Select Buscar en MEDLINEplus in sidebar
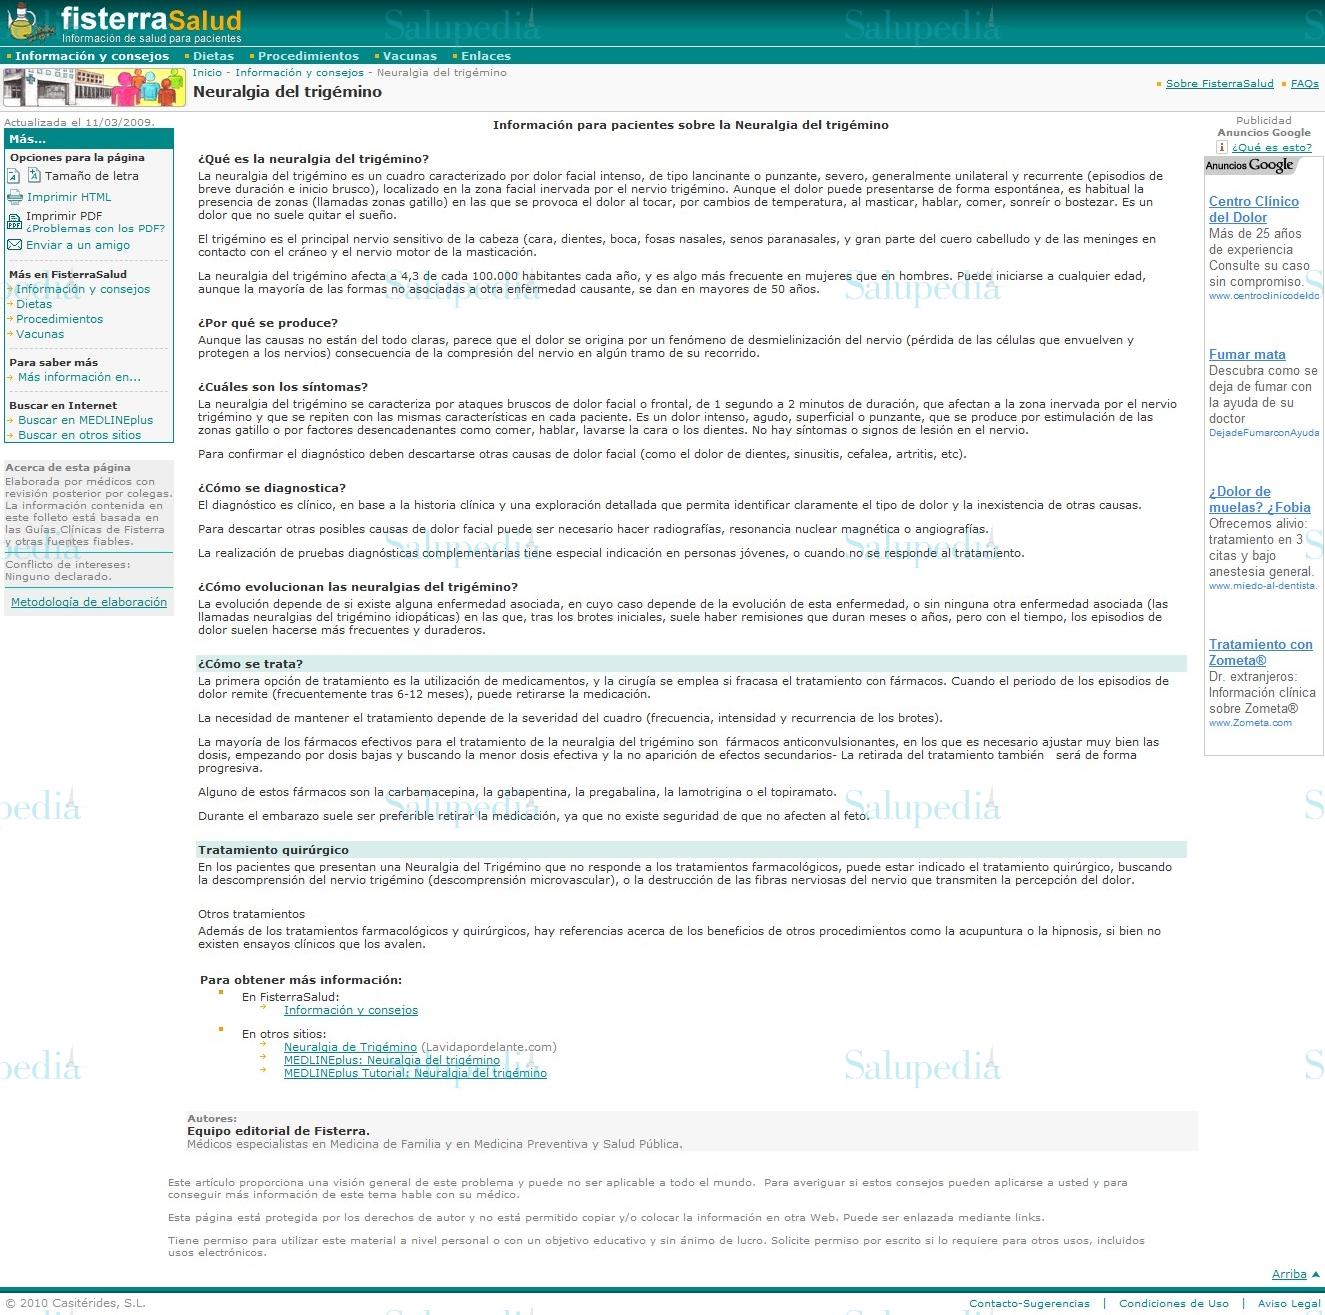This screenshot has height=1315, width=1325. pos(83,420)
